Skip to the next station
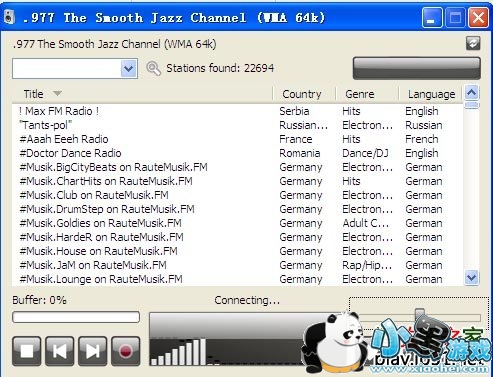 93,351
